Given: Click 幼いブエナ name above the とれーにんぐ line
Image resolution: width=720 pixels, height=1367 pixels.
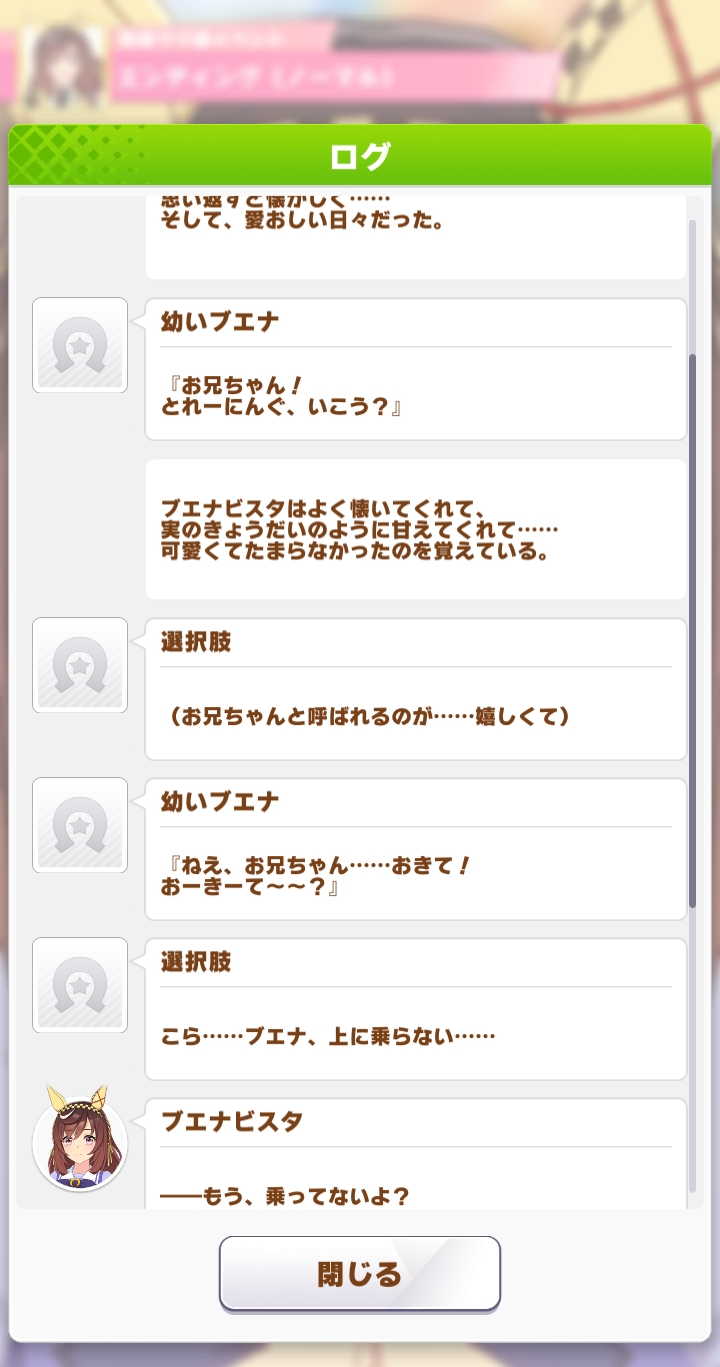Looking at the screenshot, I should [219, 321].
